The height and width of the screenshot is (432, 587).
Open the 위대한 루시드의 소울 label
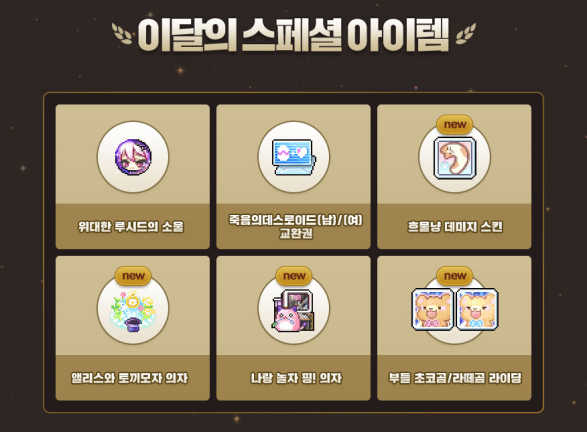[x=131, y=226]
